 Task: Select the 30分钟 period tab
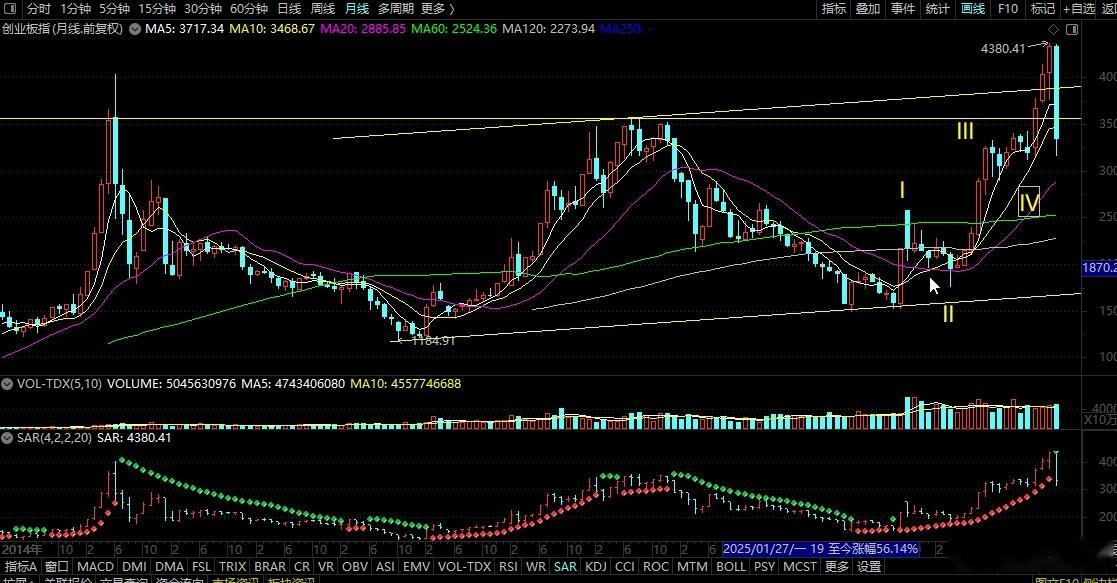203,9
